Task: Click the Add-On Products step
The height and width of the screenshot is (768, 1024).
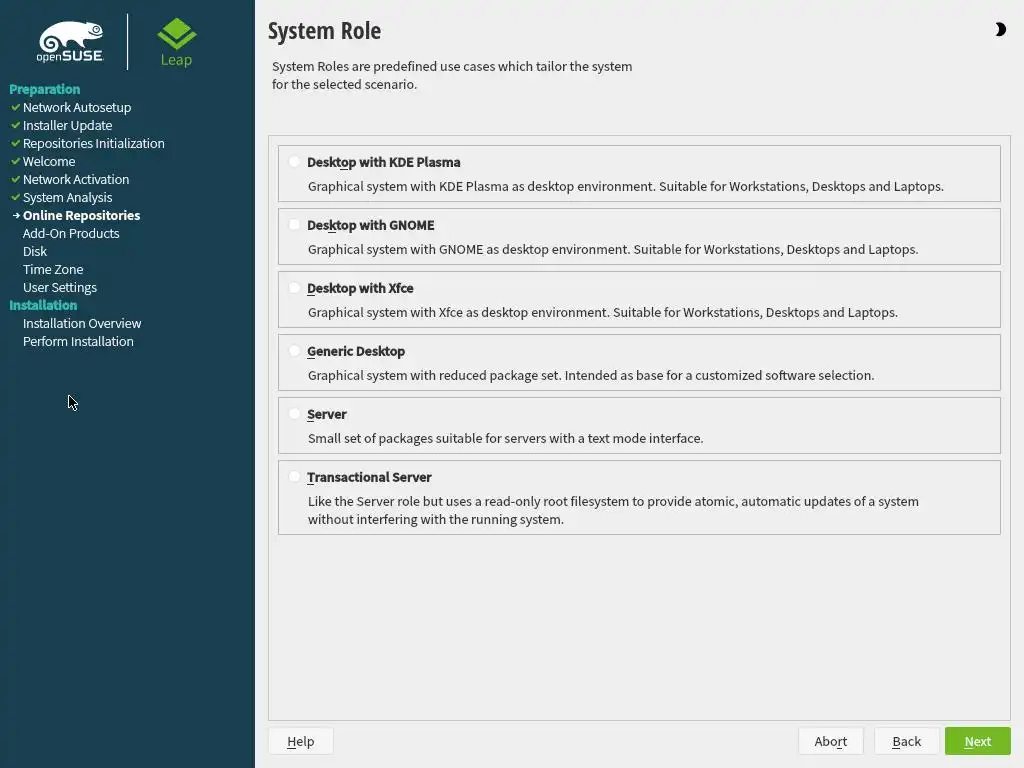Action: click(71, 233)
